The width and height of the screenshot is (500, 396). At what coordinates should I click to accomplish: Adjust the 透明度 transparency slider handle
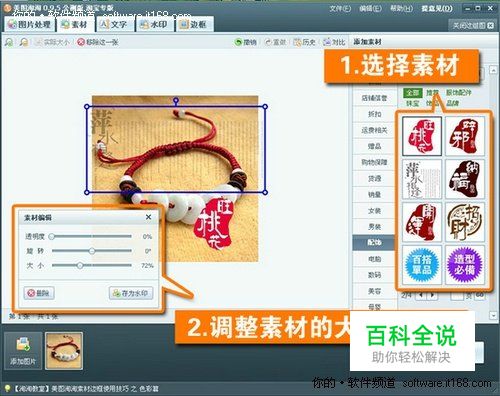[x=52, y=236]
